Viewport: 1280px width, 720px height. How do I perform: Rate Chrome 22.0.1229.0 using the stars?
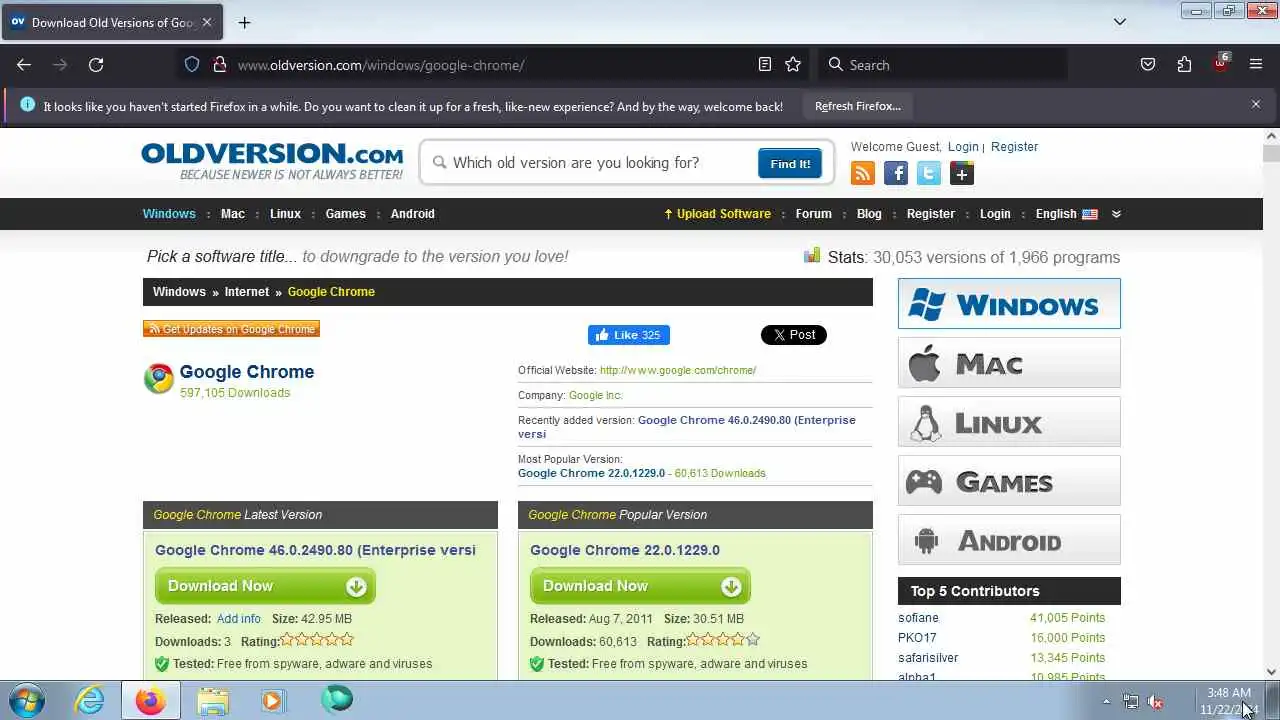click(x=724, y=640)
